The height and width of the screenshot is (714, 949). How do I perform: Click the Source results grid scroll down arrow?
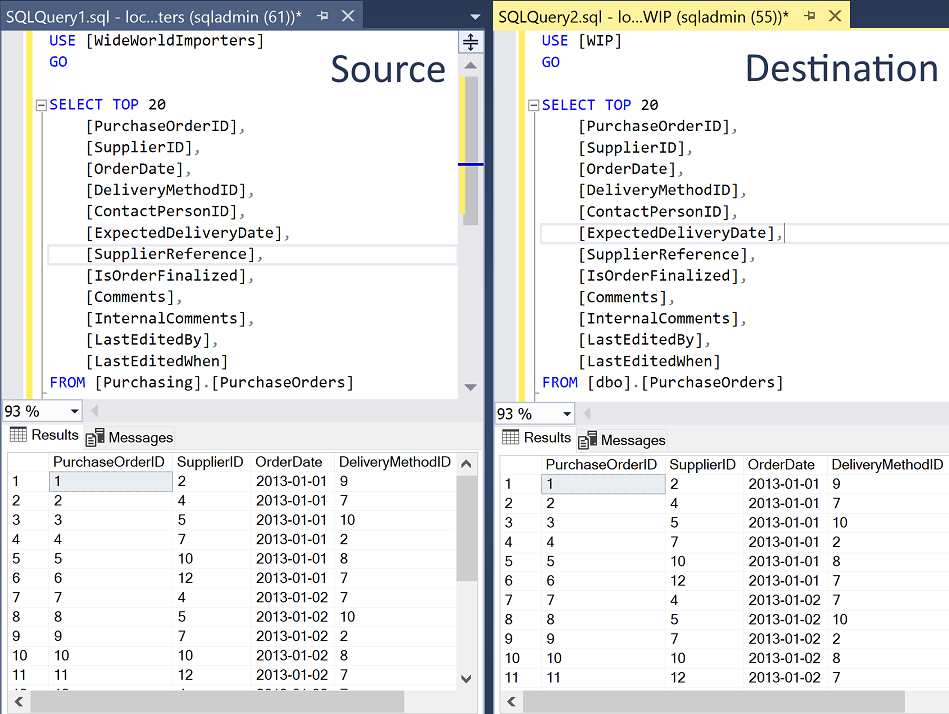pyautogui.click(x=466, y=679)
